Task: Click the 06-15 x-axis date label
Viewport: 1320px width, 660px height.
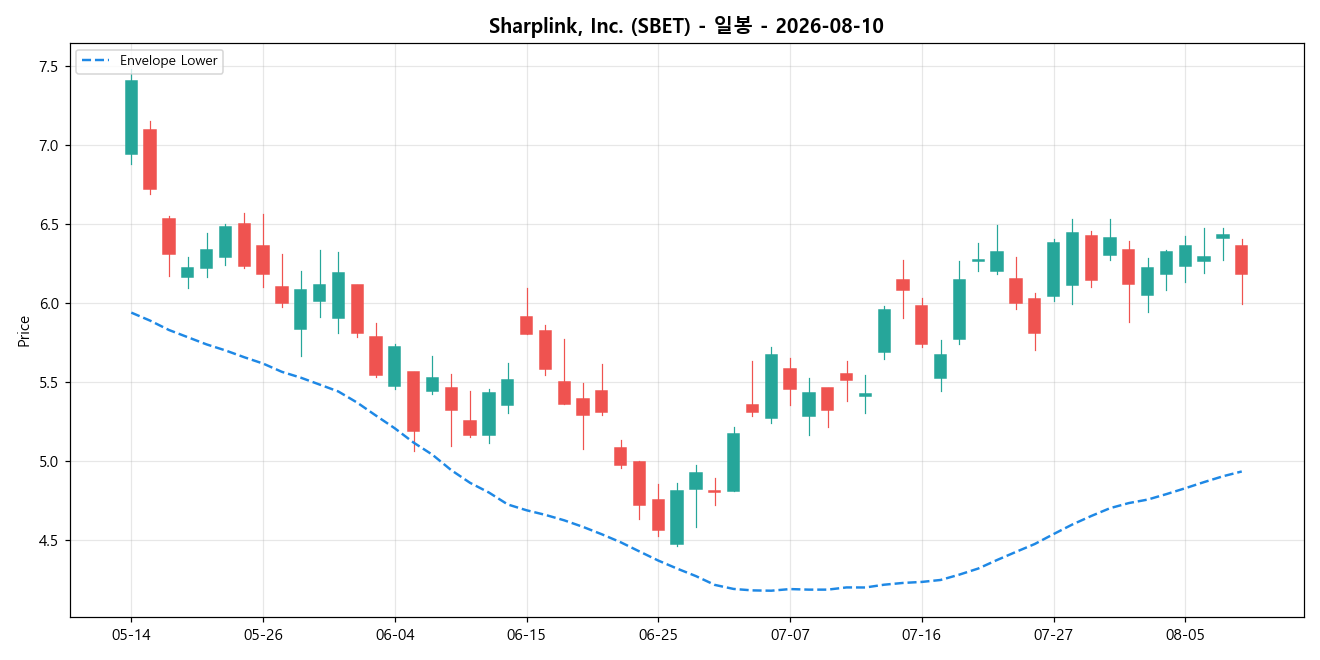Action: point(526,635)
